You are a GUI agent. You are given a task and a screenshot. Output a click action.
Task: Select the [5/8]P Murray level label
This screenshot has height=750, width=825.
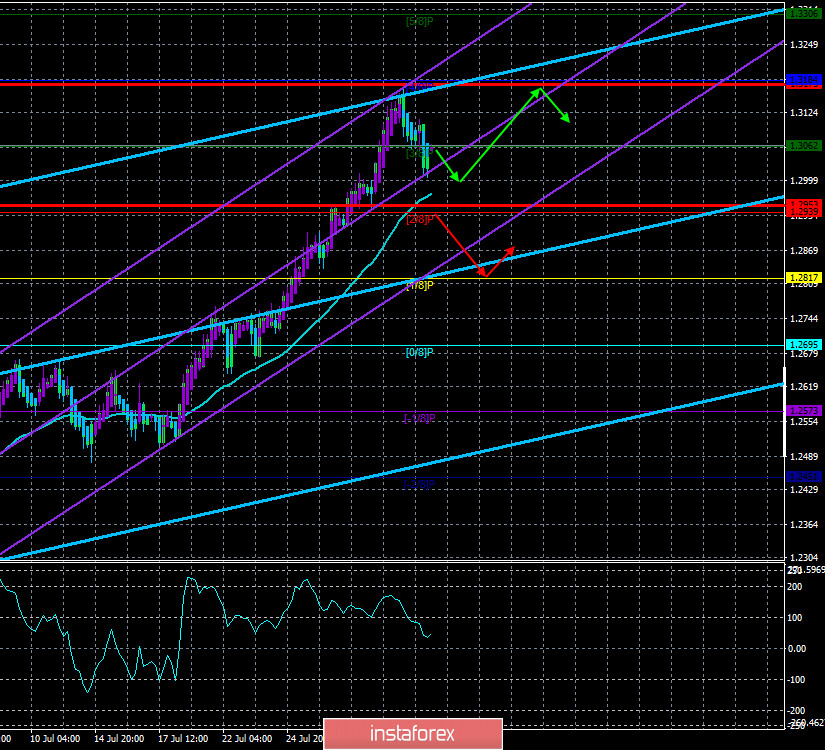(418, 19)
